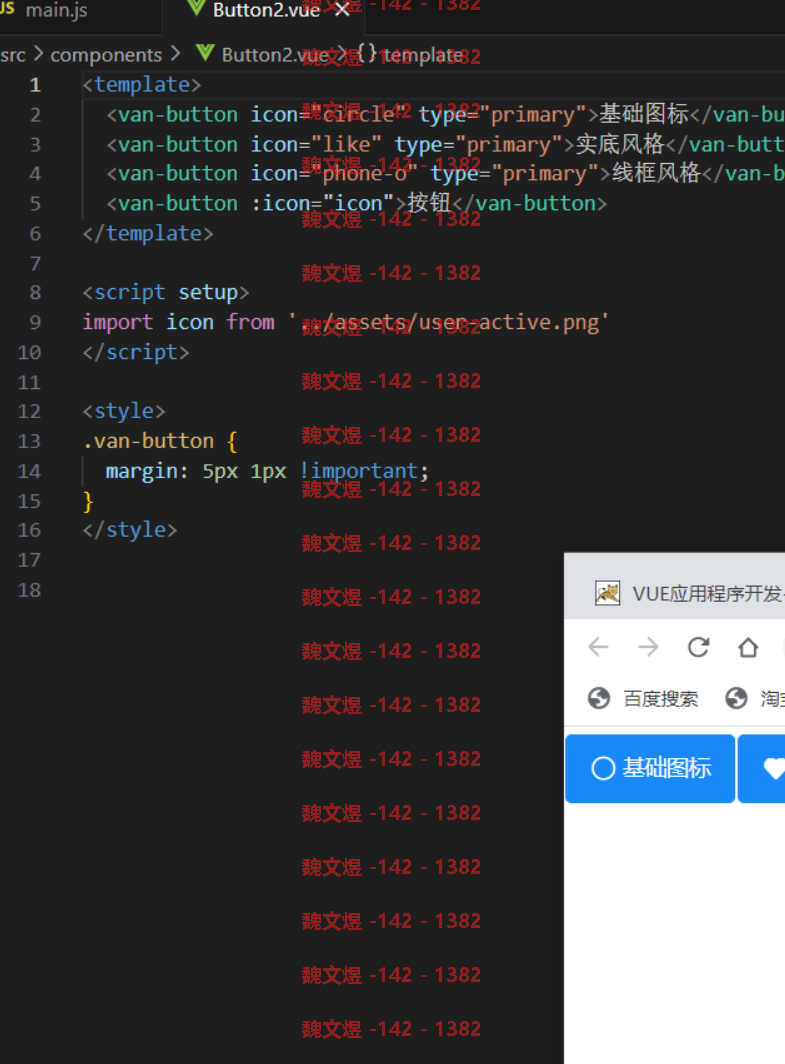Click :icon="icon" binding on line 5
Screen dimensions: 785x1064
[322, 204]
